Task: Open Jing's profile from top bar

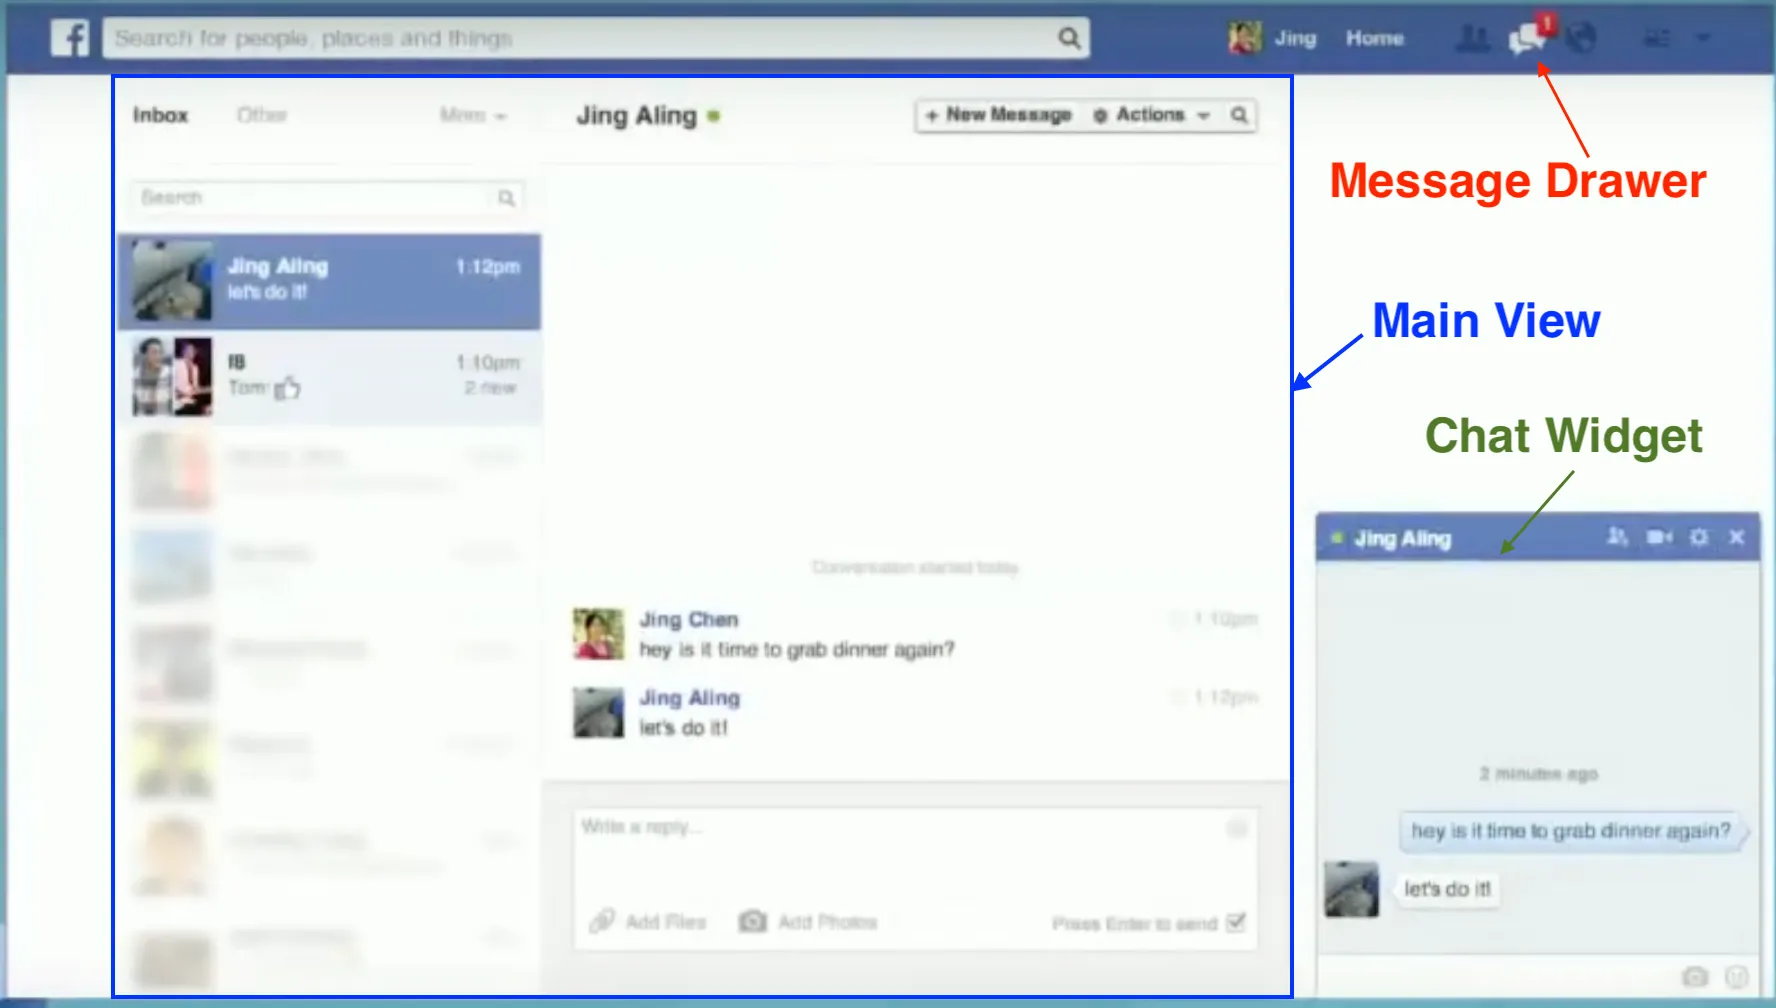Action: click(1273, 38)
